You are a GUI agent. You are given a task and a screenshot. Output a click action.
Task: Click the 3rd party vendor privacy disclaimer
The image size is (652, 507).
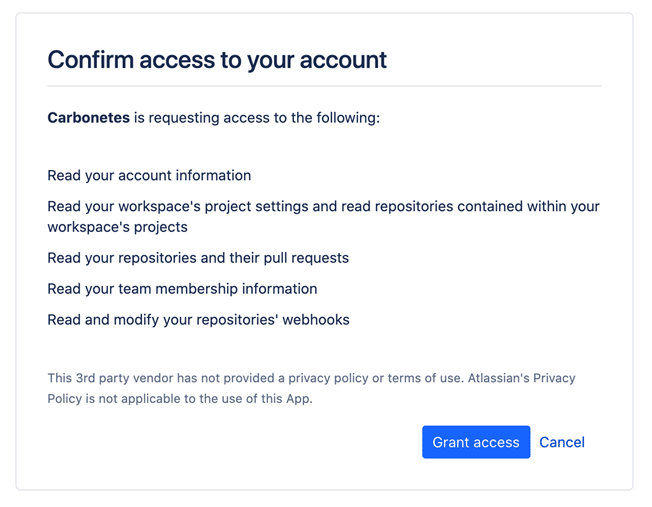click(311, 388)
